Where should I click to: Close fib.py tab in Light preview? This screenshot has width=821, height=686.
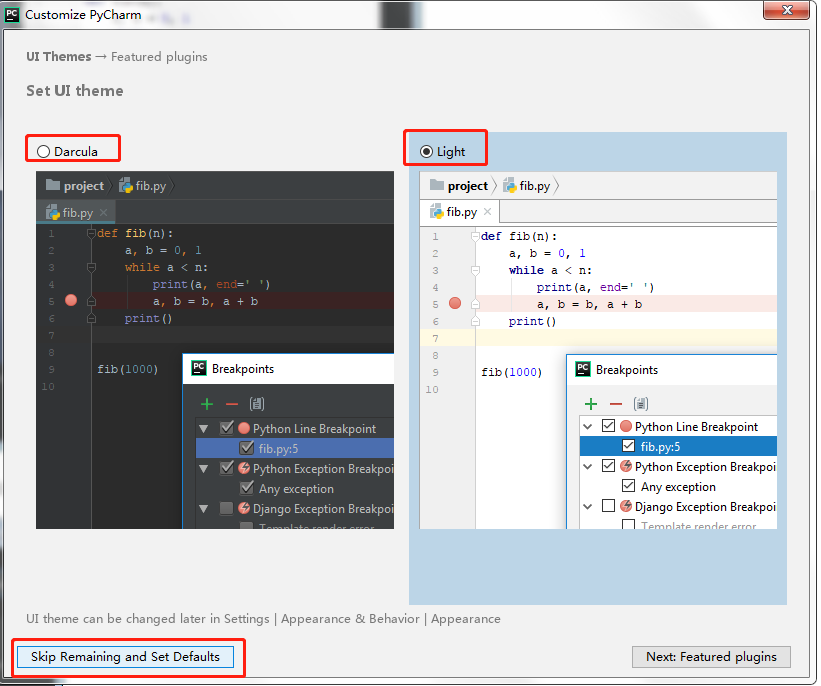click(487, 212)
